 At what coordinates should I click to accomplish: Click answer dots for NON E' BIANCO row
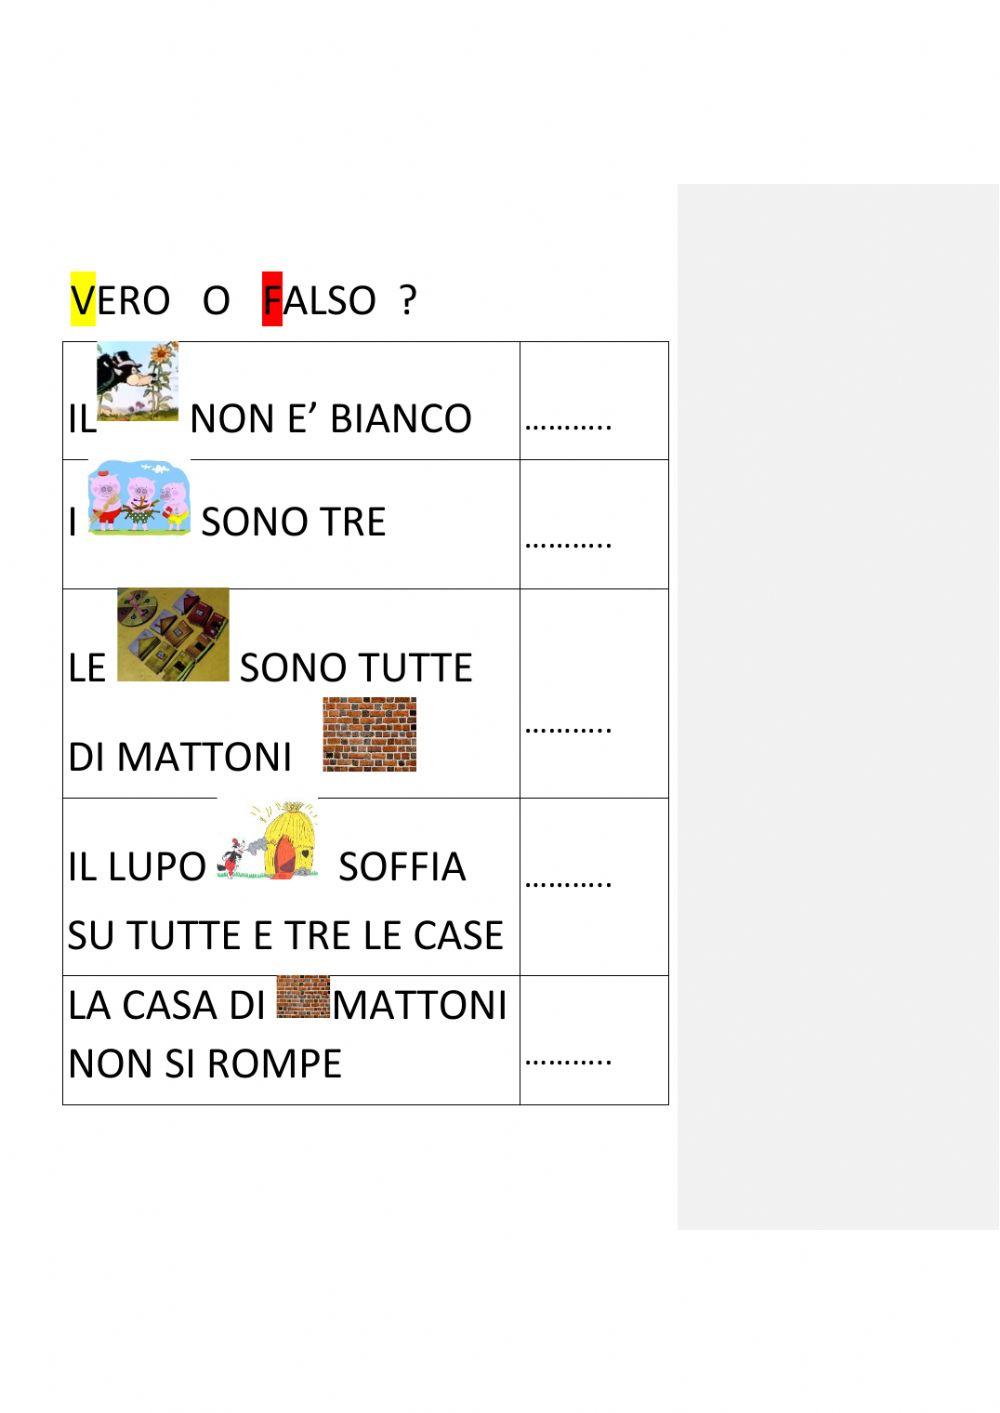coord(568,423)
